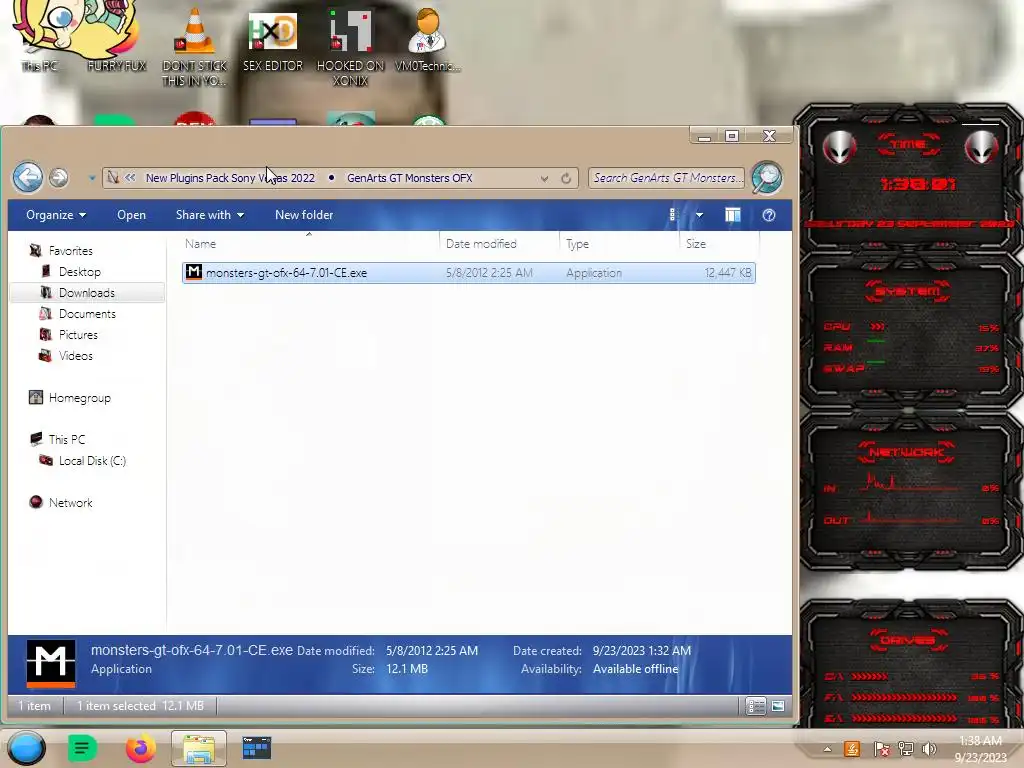Click New Plugins Pack Sony Vegas 2022 breadcrumb
This screenshot has height=768, width=1024.
coord(230,178)
